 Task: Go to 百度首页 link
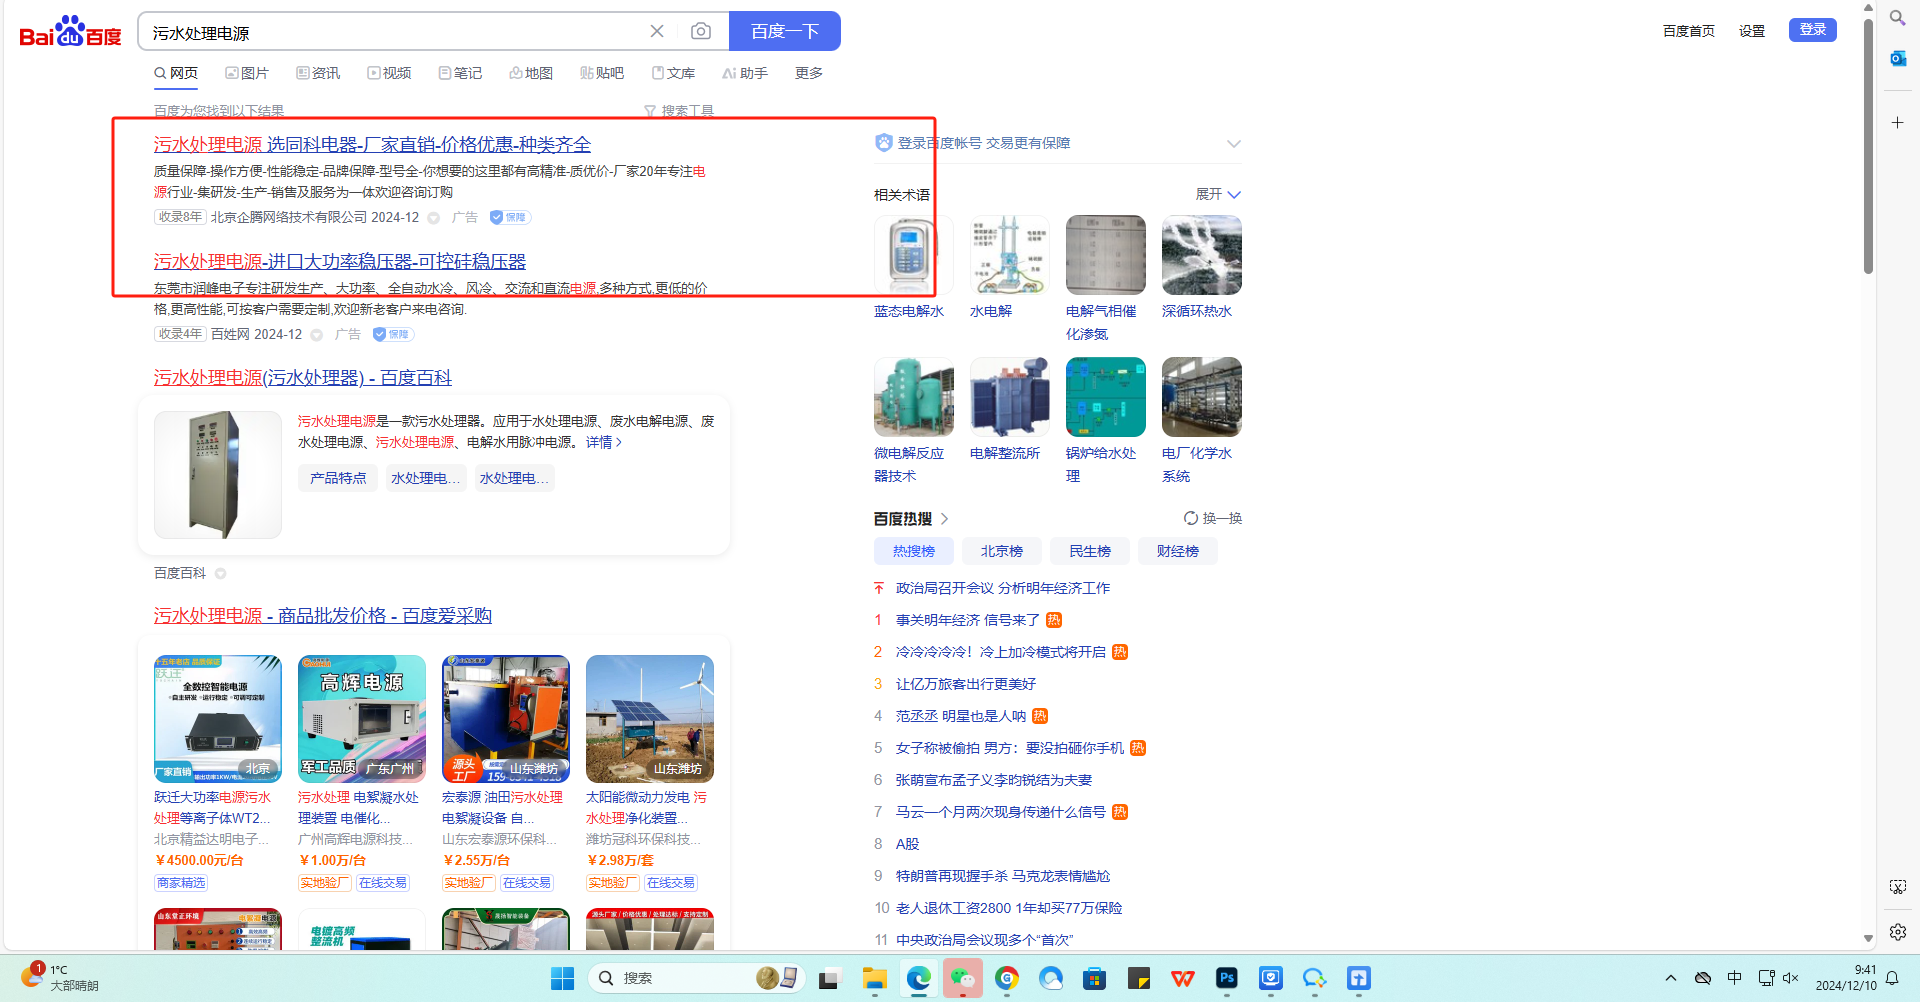tap(1689, 31)
